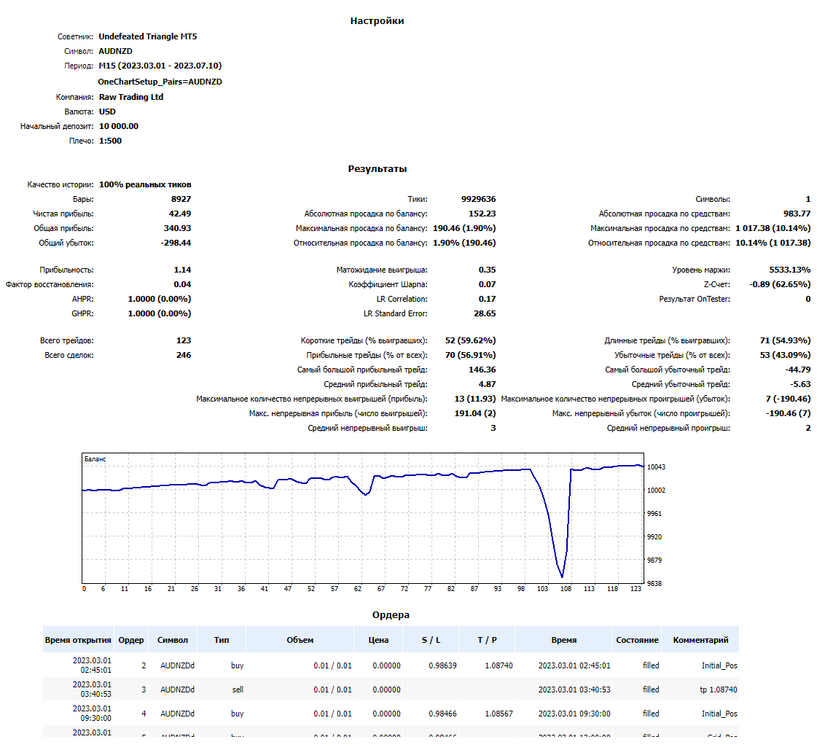Image resolution: width=817 pixels, height=750 pixels.
Task: Click the OneChartSetup_Pairs=AUDNZD parameter line
Action: tap(160, 82)
